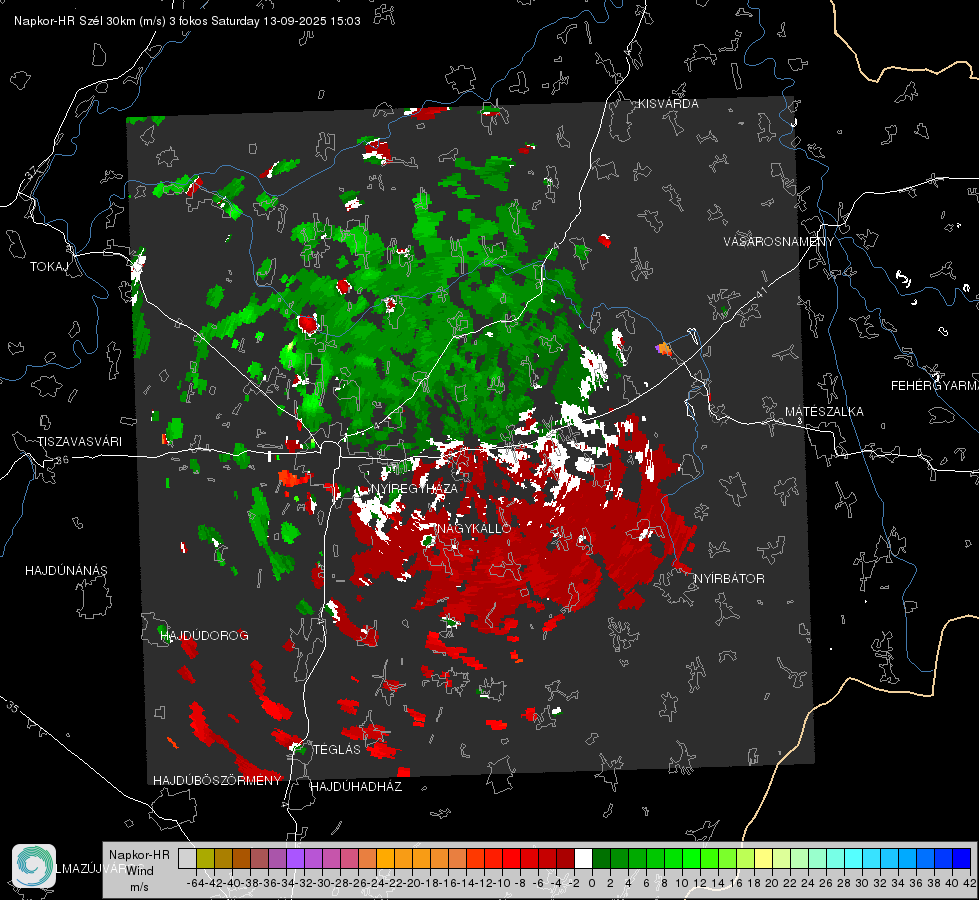This screenshot has width=979, height=900.
Task: Click the TOKAJ town label
Action: pos(49,267)
